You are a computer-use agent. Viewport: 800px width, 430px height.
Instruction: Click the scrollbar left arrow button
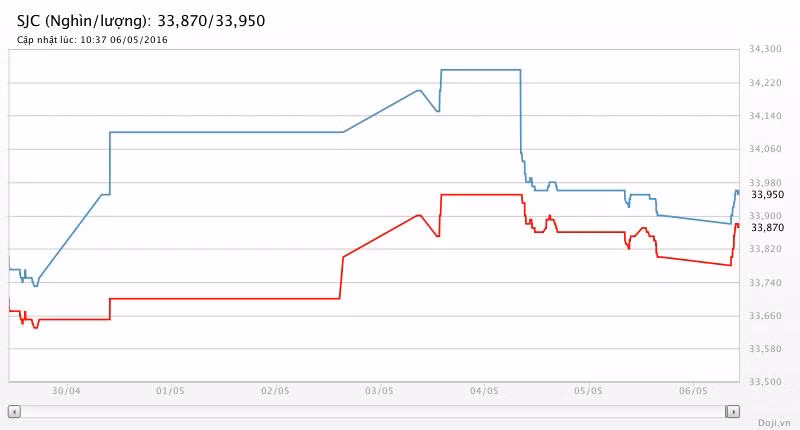(14, 411)
